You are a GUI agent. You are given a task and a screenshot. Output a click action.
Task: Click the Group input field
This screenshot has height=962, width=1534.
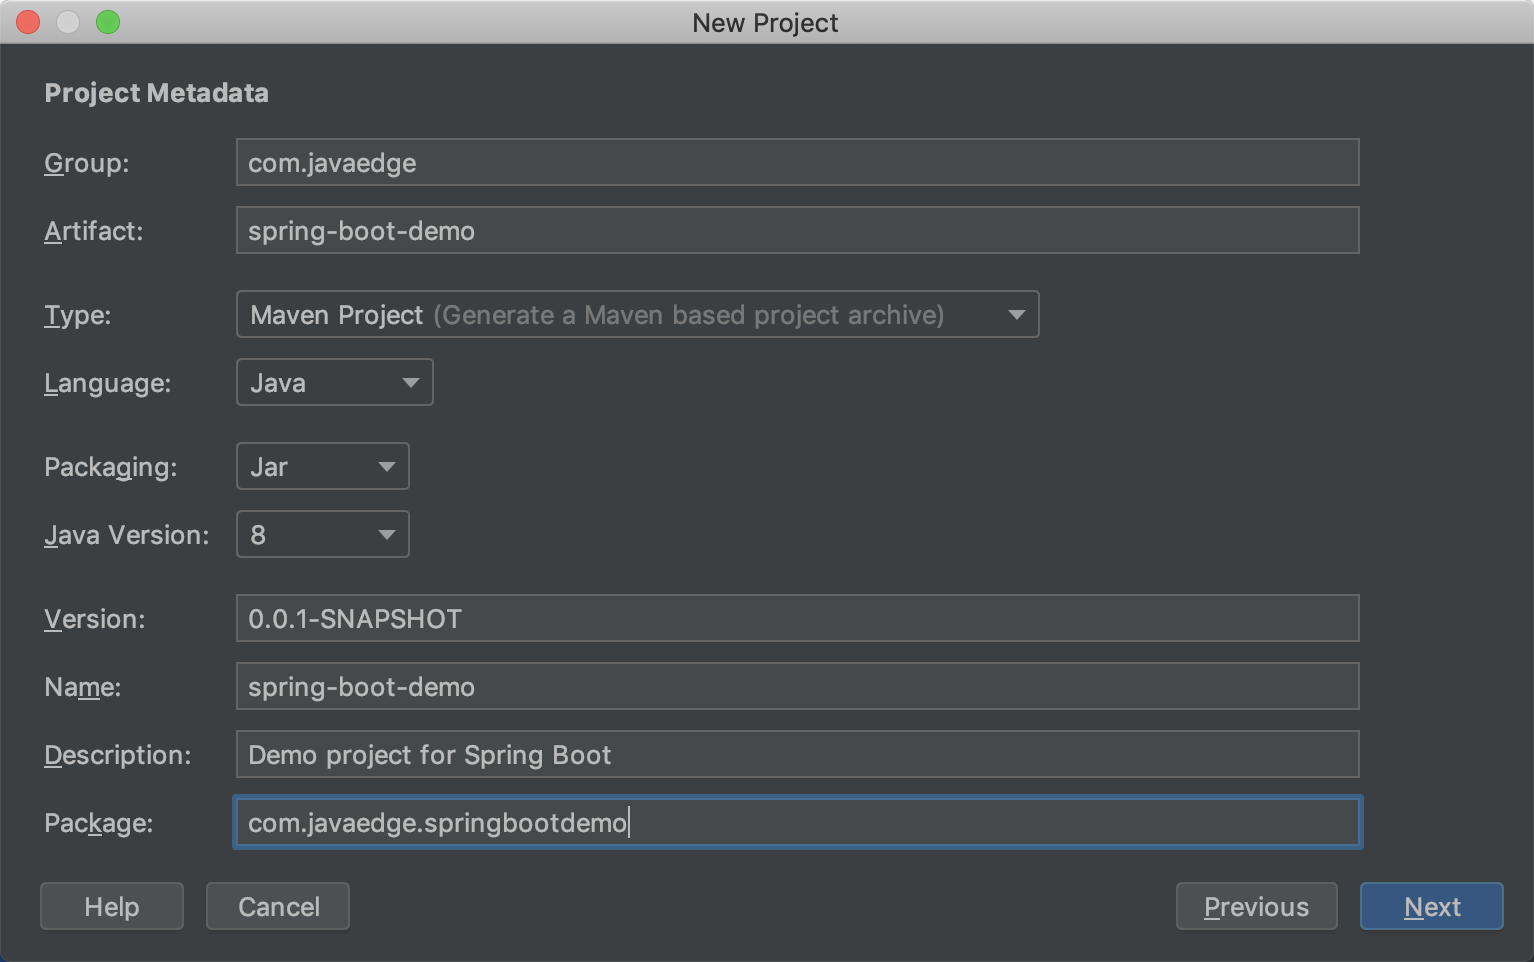click(797, 162)
